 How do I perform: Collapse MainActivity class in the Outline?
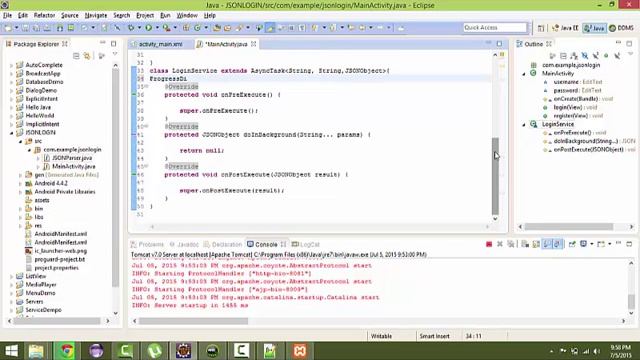point(524,74)
